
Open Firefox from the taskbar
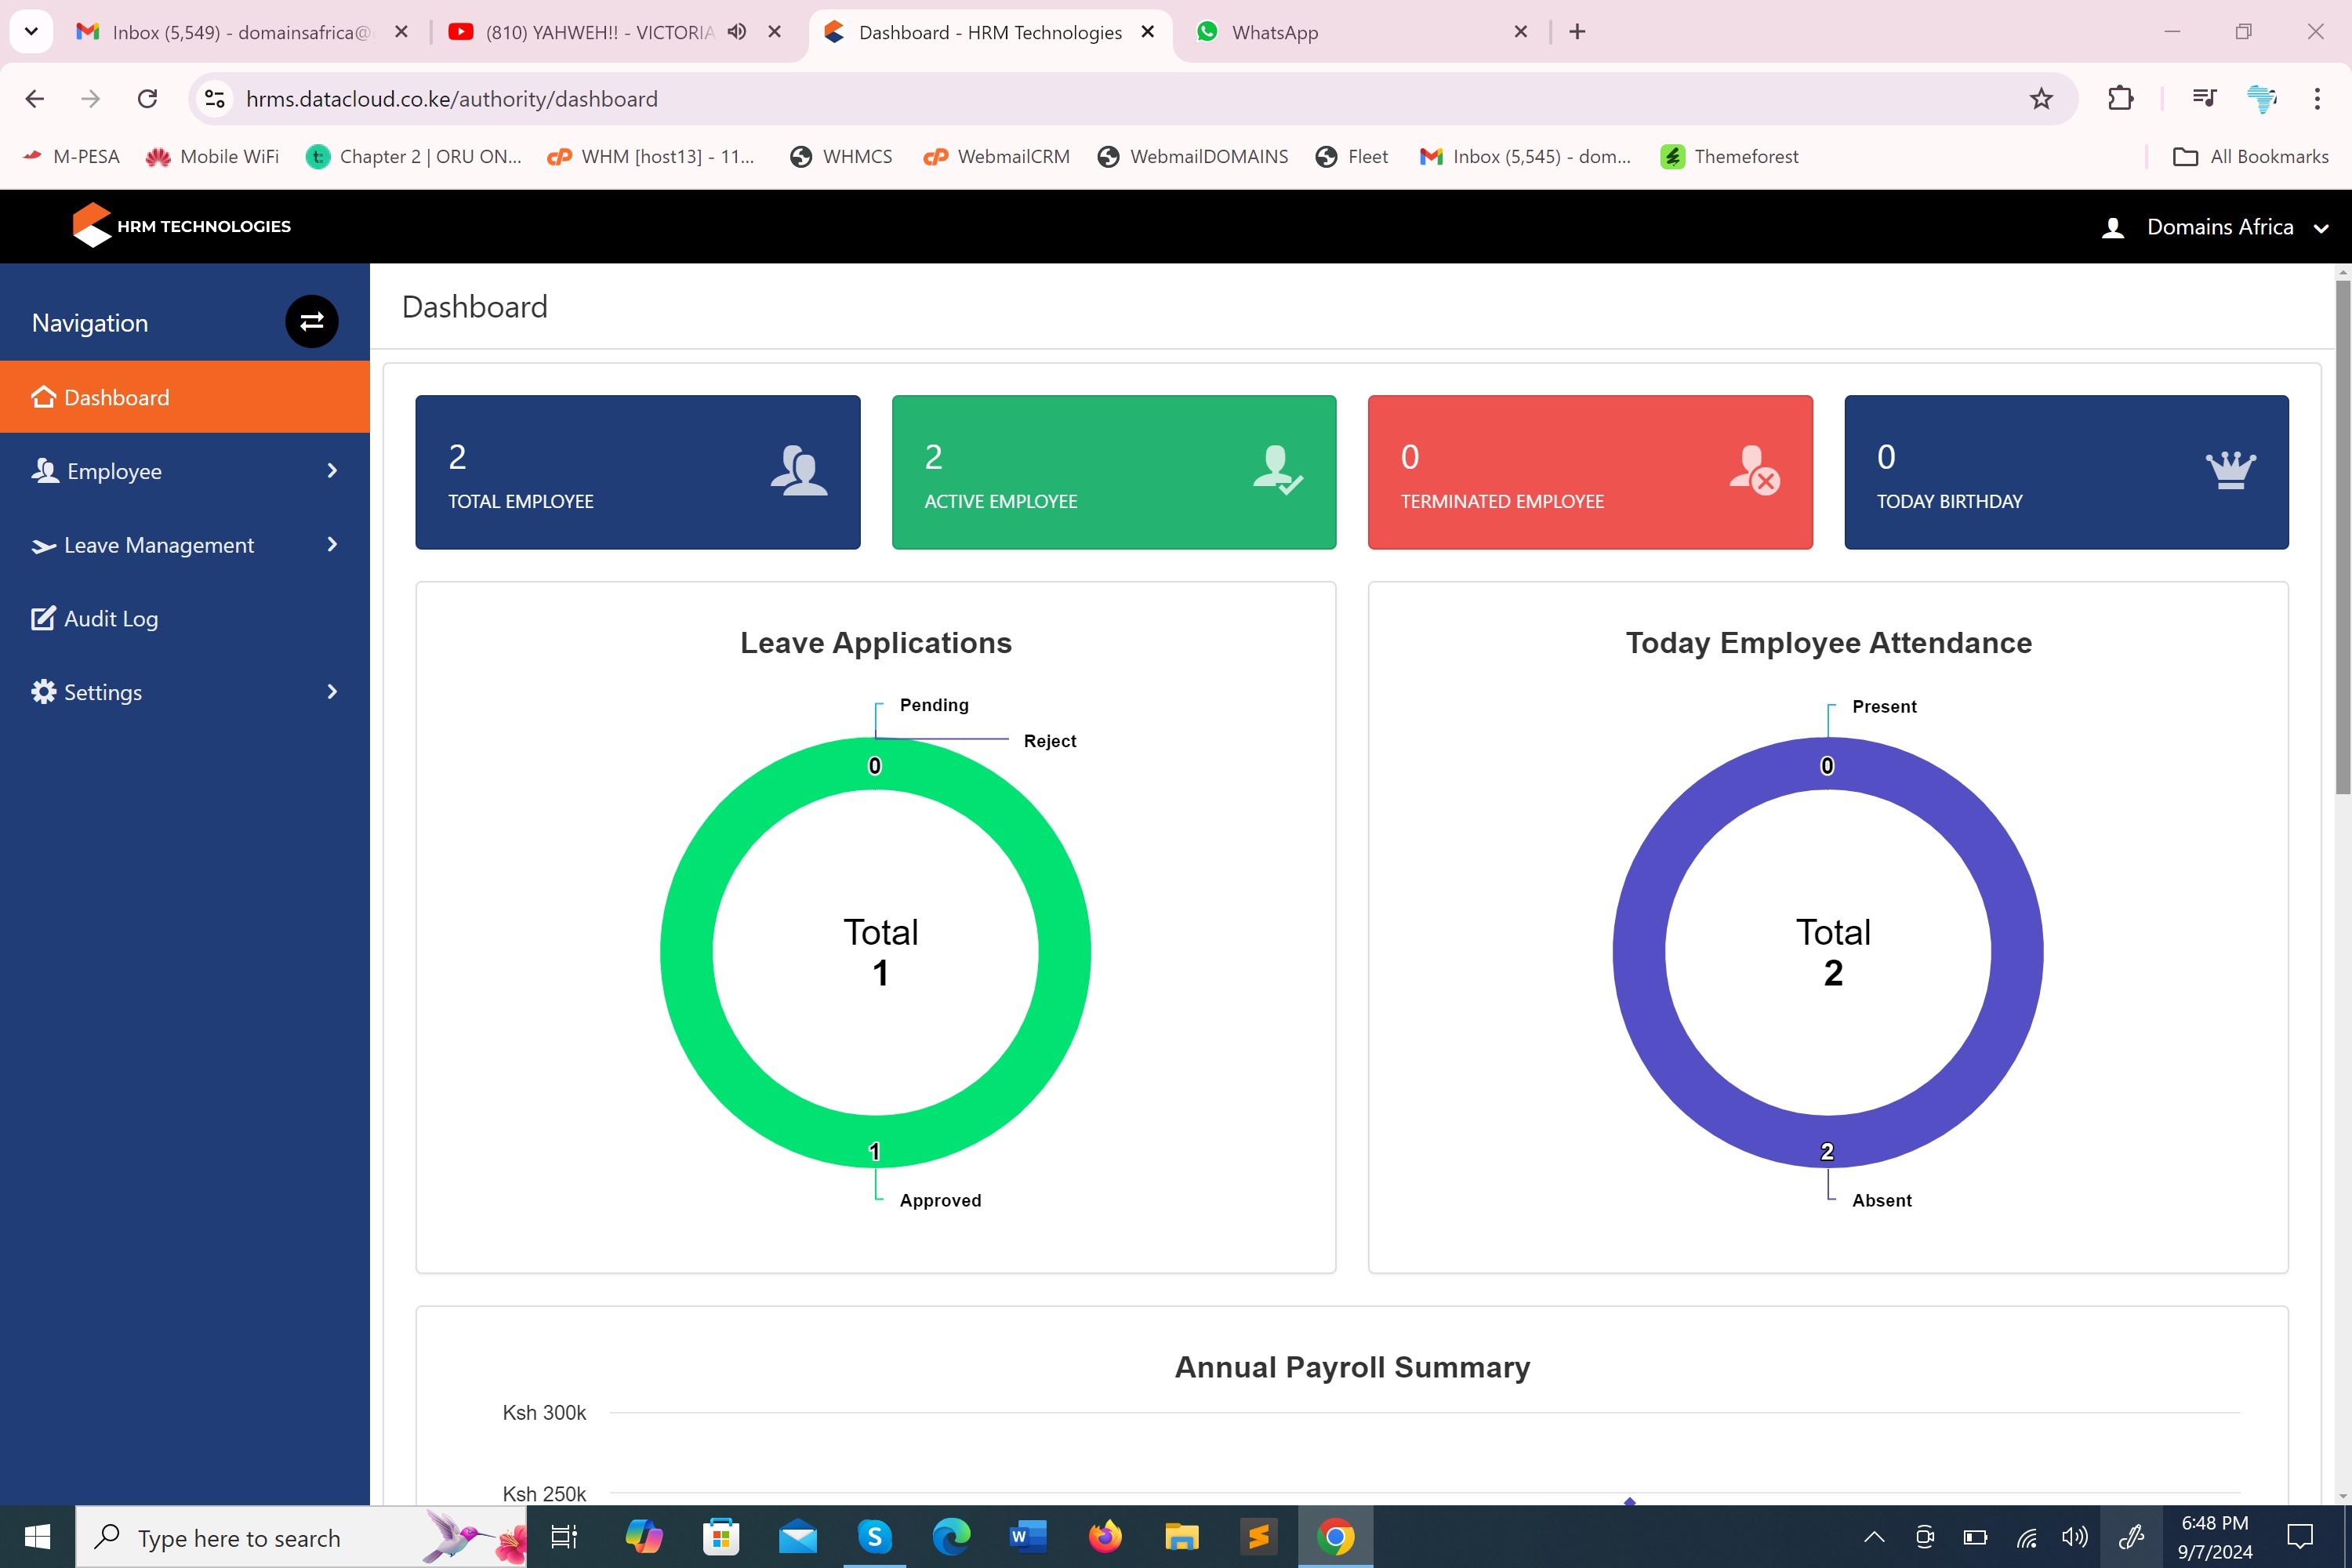point(1104,1537)
